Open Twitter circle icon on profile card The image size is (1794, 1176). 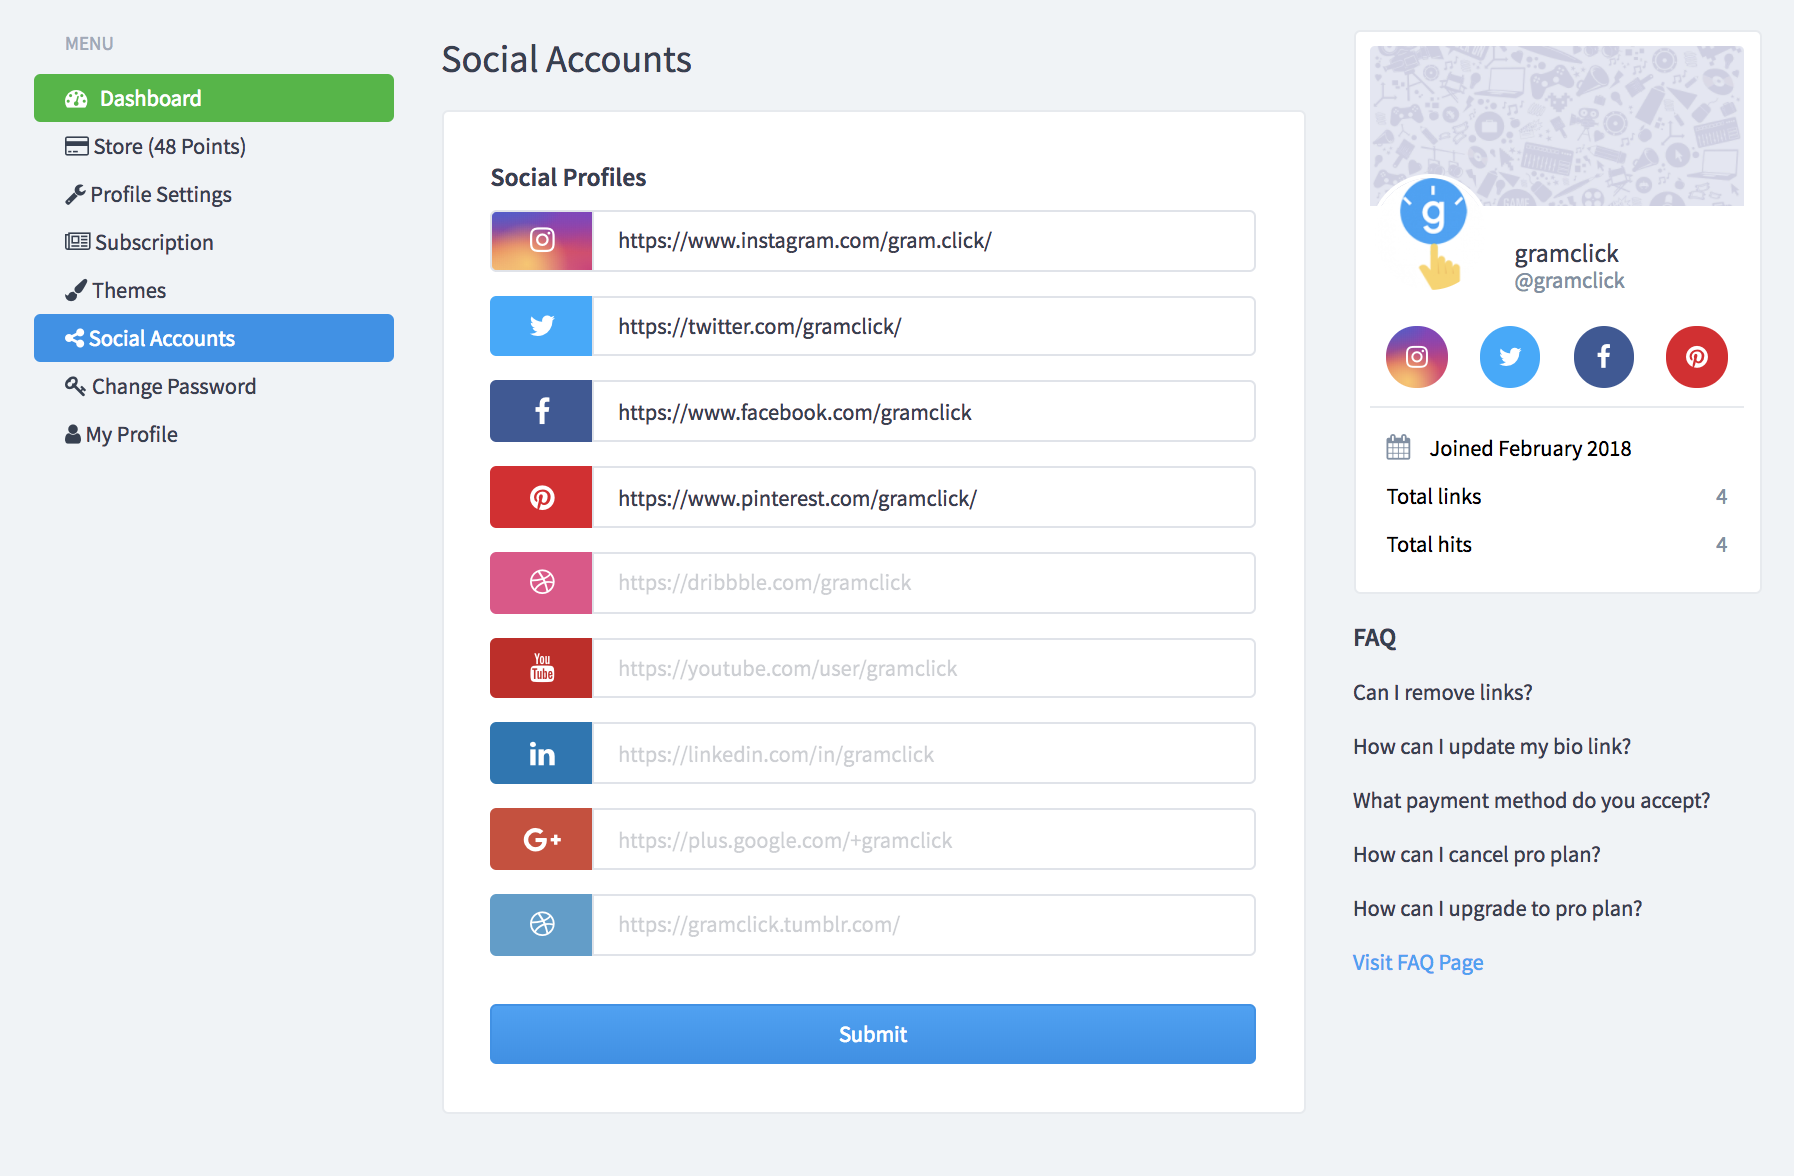coord(1510,357)
